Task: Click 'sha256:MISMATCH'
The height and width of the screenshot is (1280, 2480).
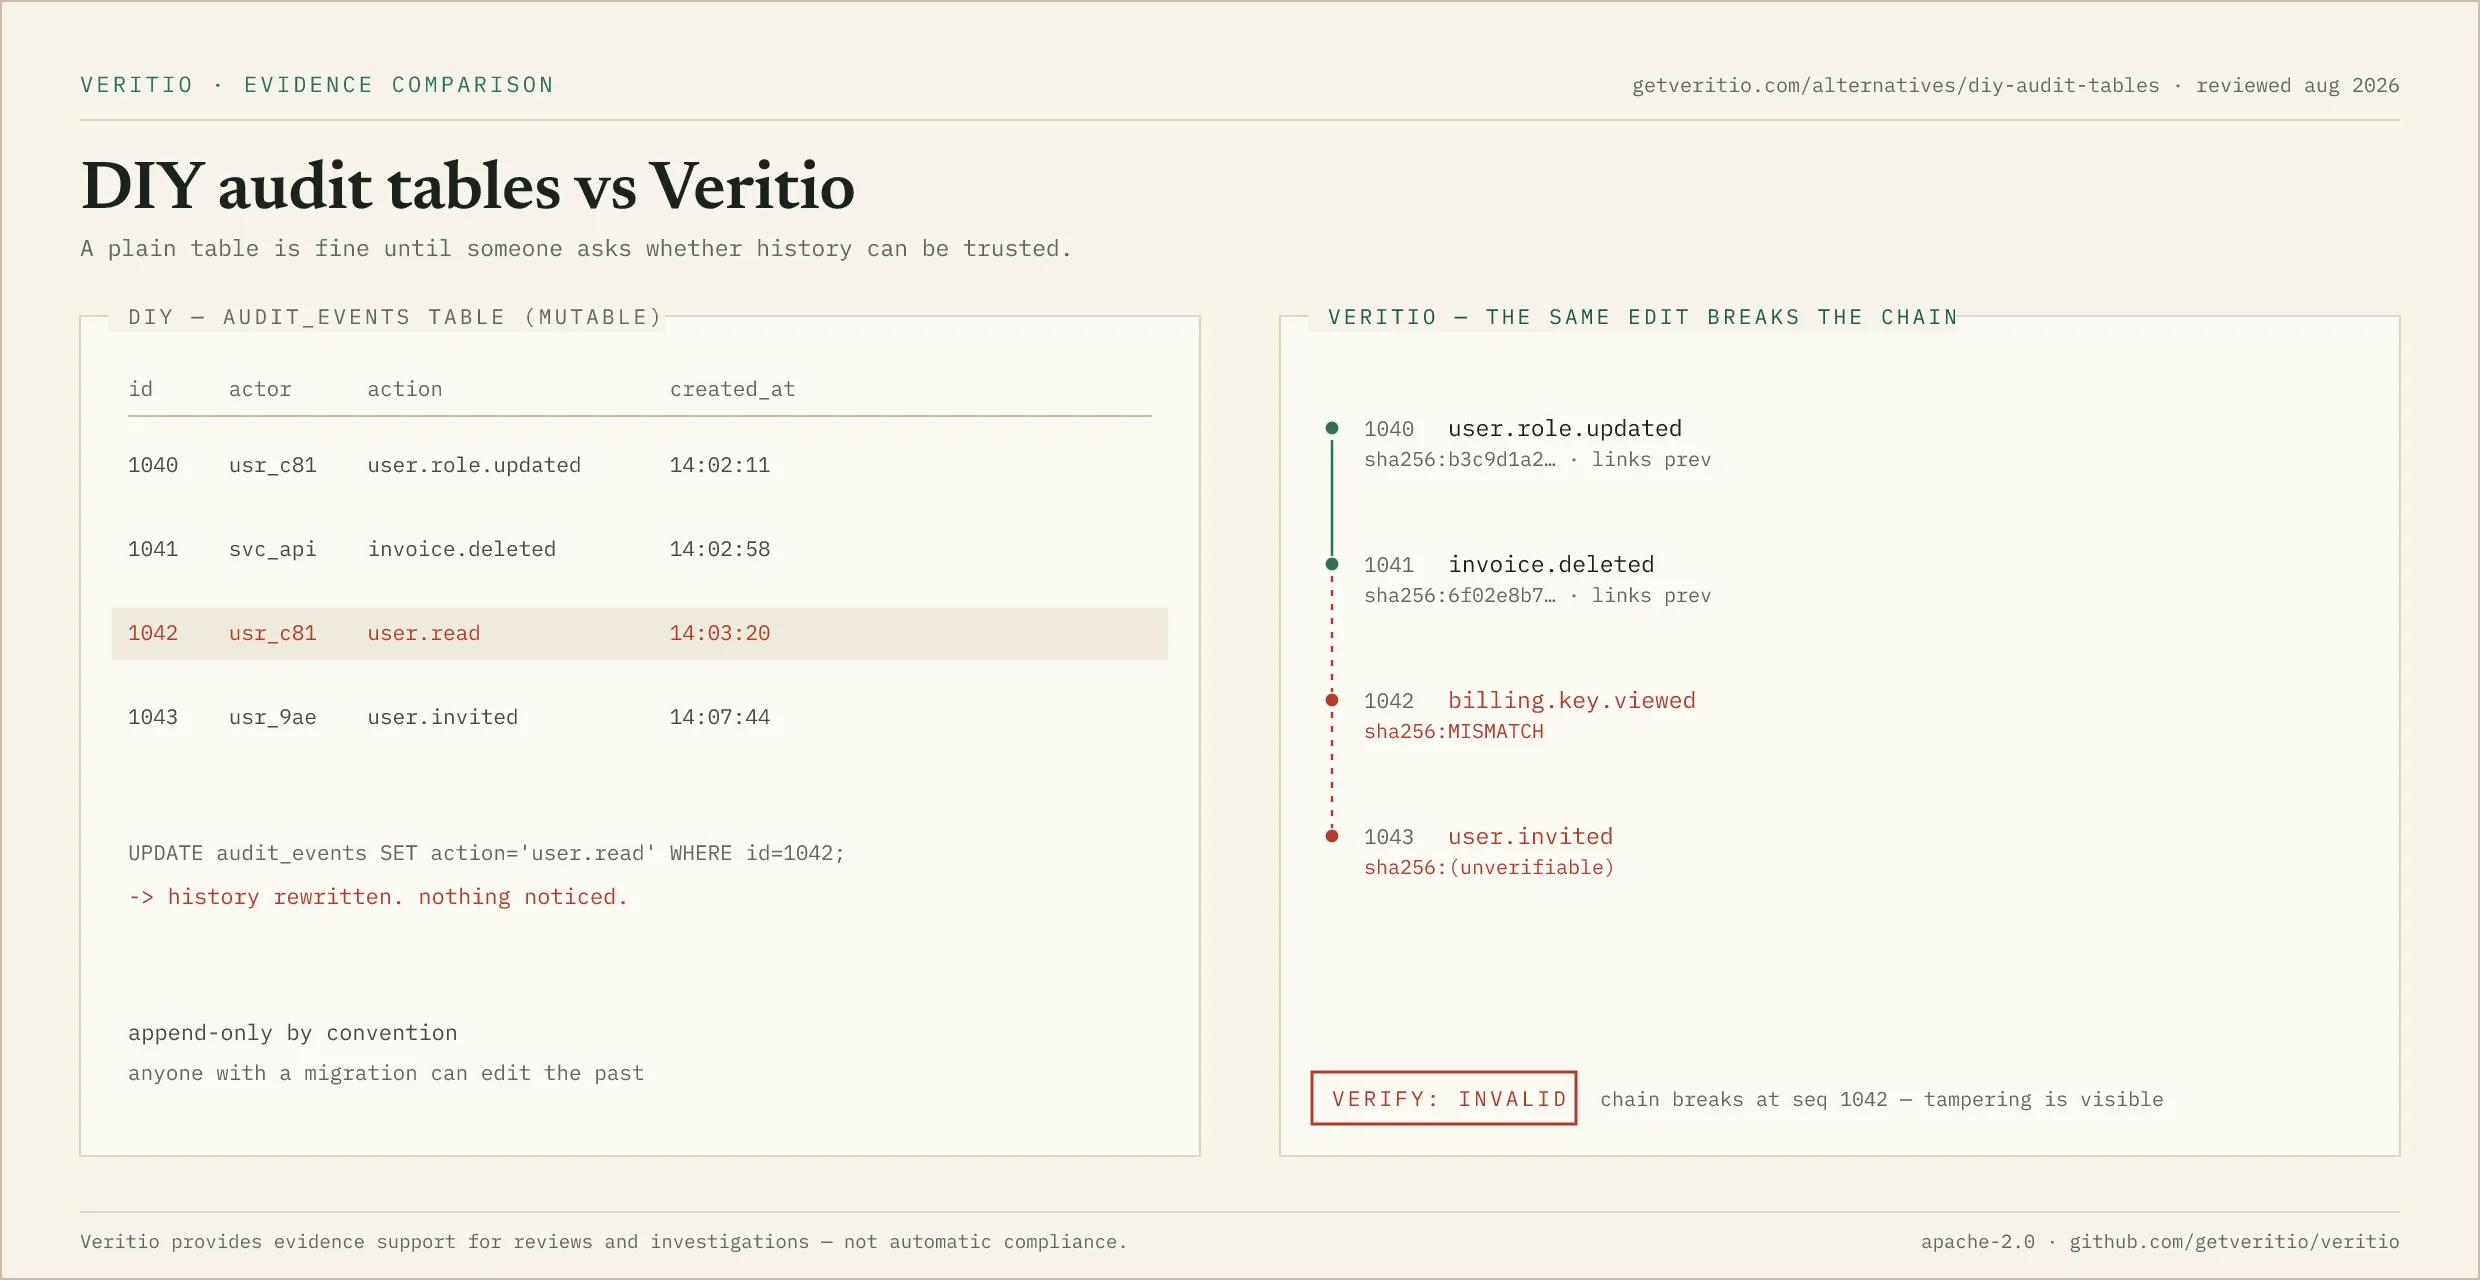Action: coord(1454,732)
